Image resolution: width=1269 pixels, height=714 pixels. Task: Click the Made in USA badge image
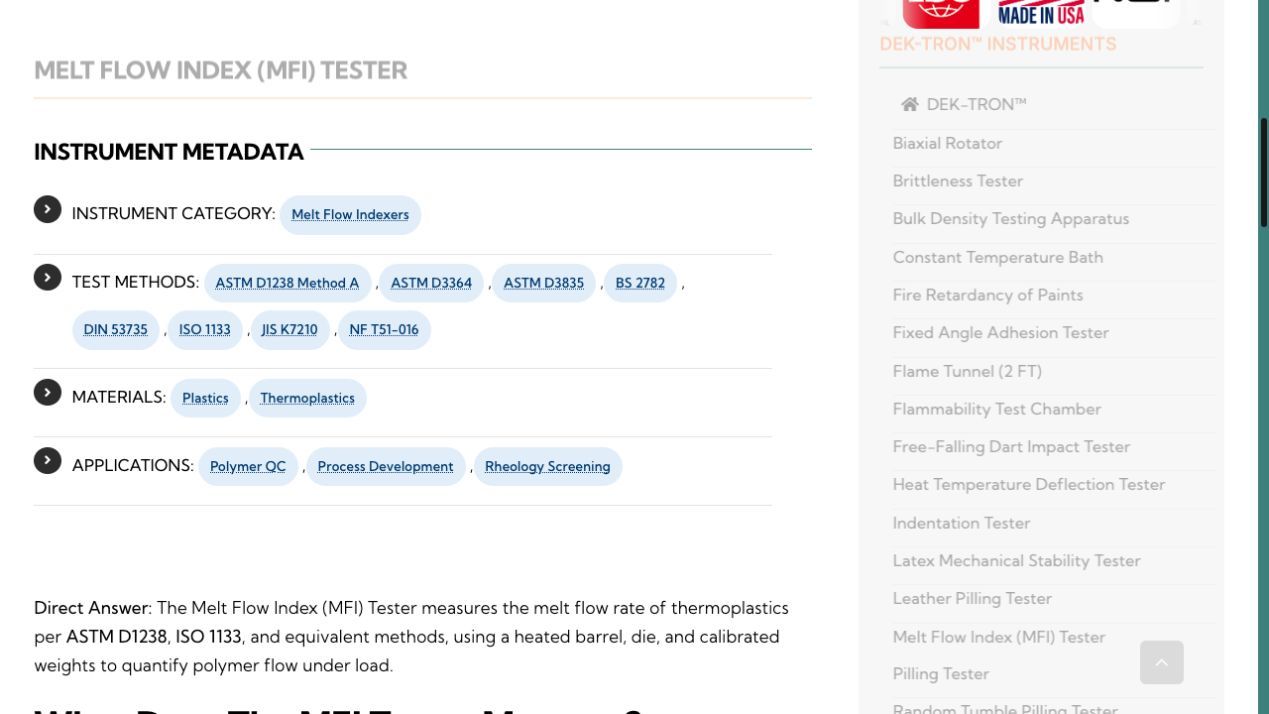coord(1041,13)
